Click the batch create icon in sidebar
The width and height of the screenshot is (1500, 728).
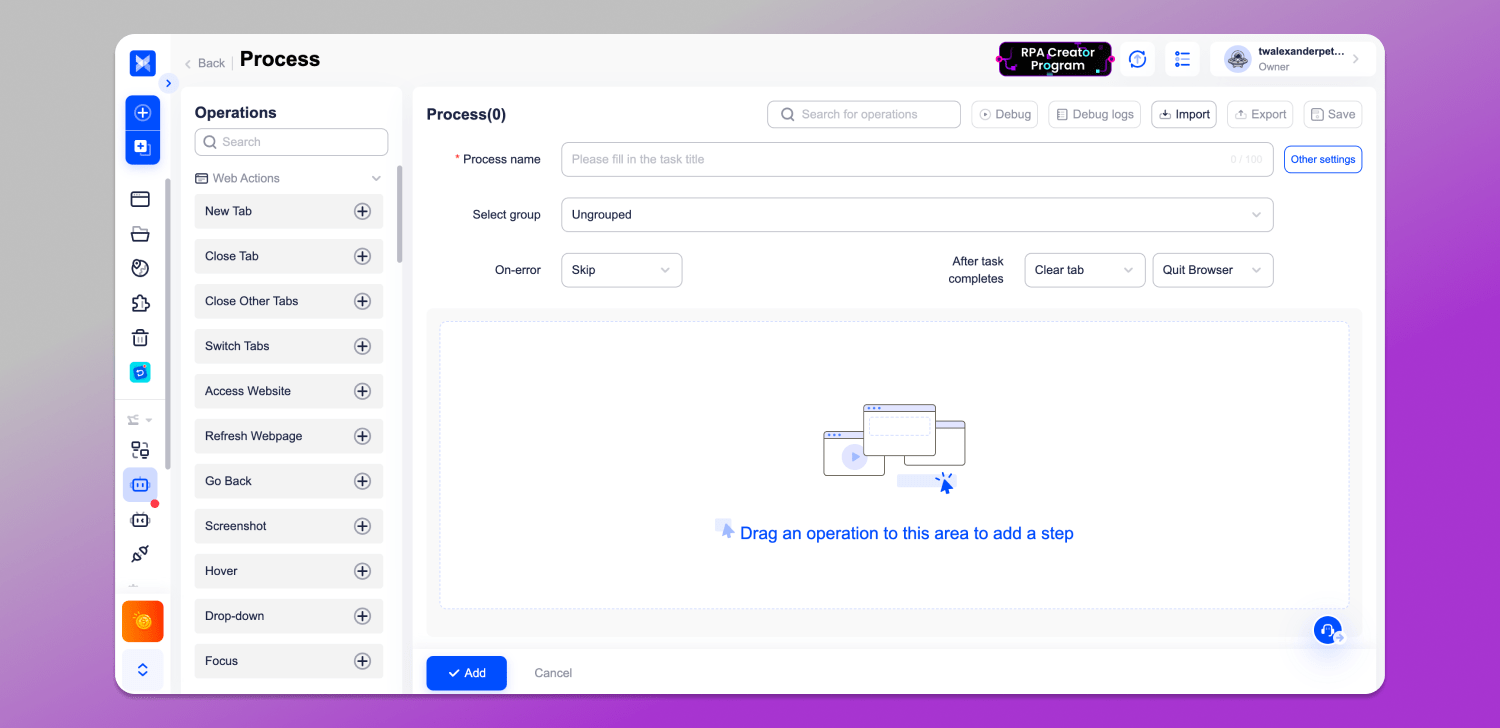(x=142, y=147)
